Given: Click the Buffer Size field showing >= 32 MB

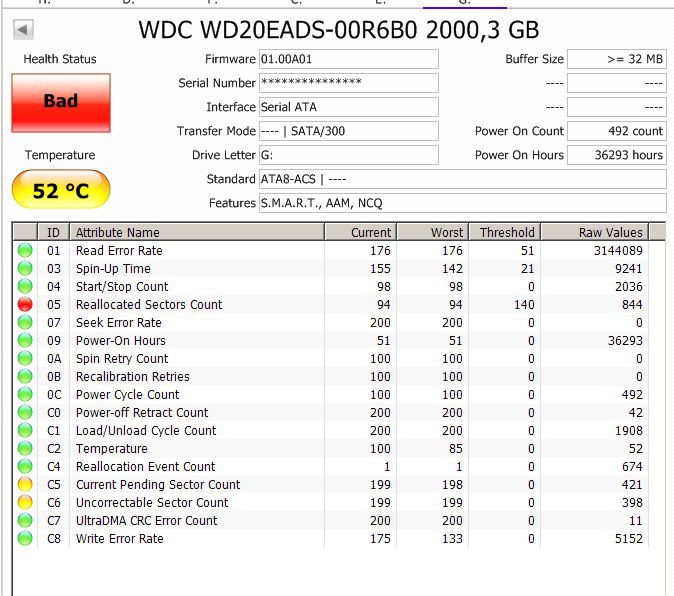Looking at the screenshot, I should click(x=617, y=59).
